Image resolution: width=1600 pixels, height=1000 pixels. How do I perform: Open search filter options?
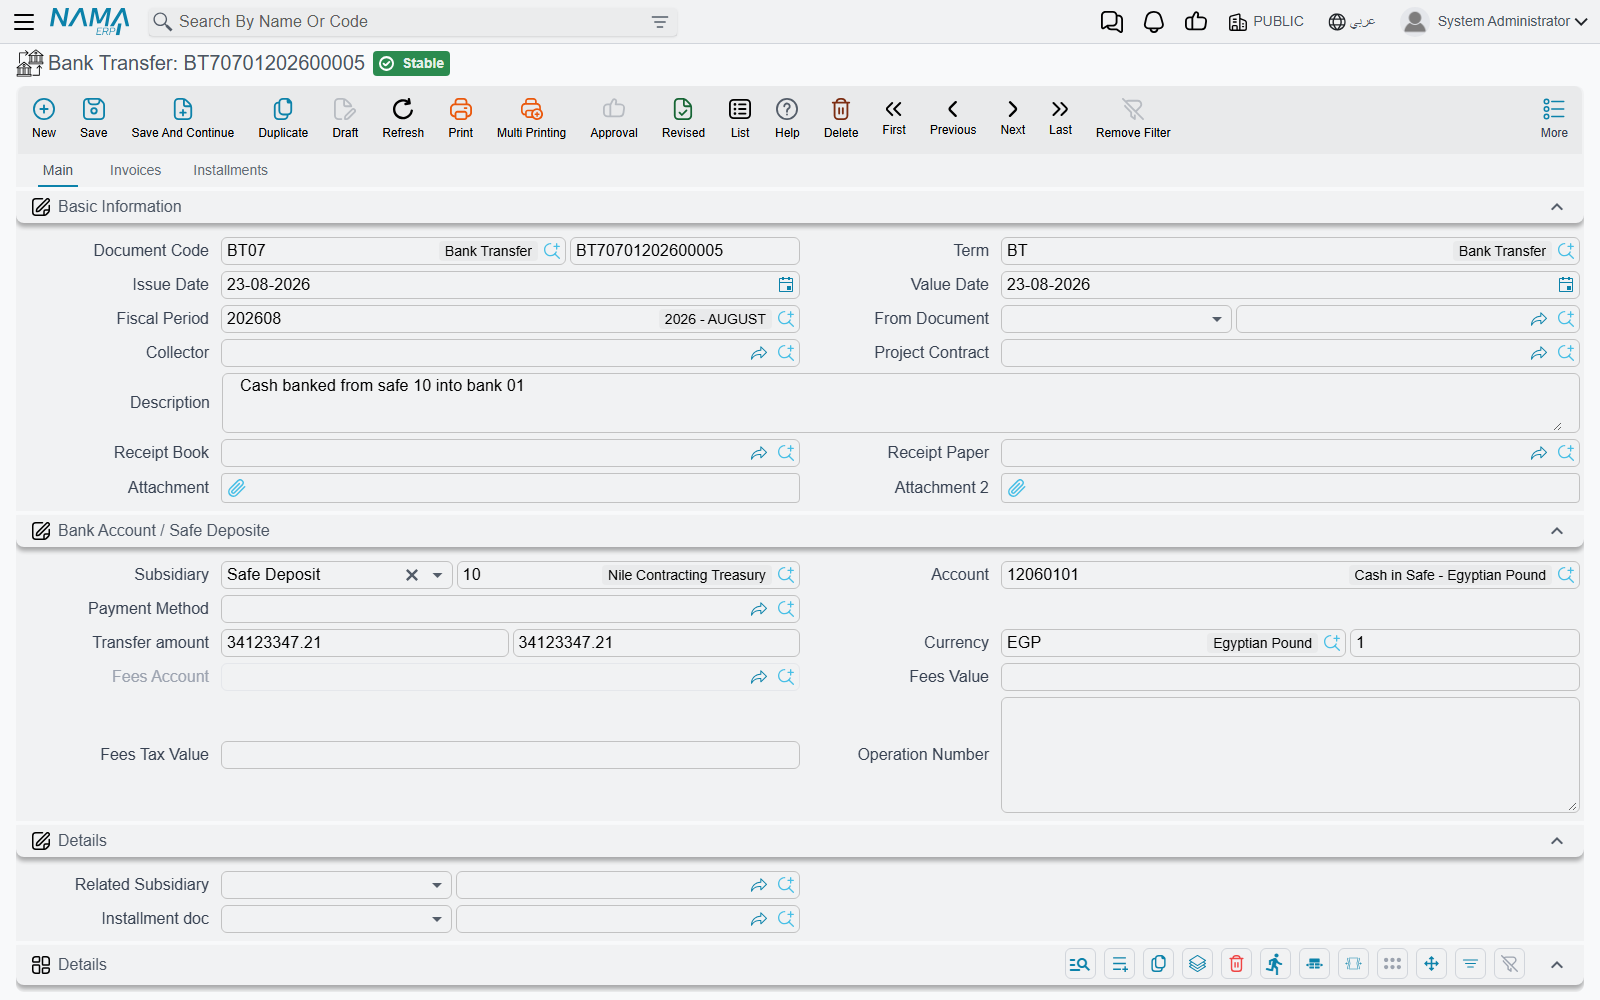(x=660, y=22)
